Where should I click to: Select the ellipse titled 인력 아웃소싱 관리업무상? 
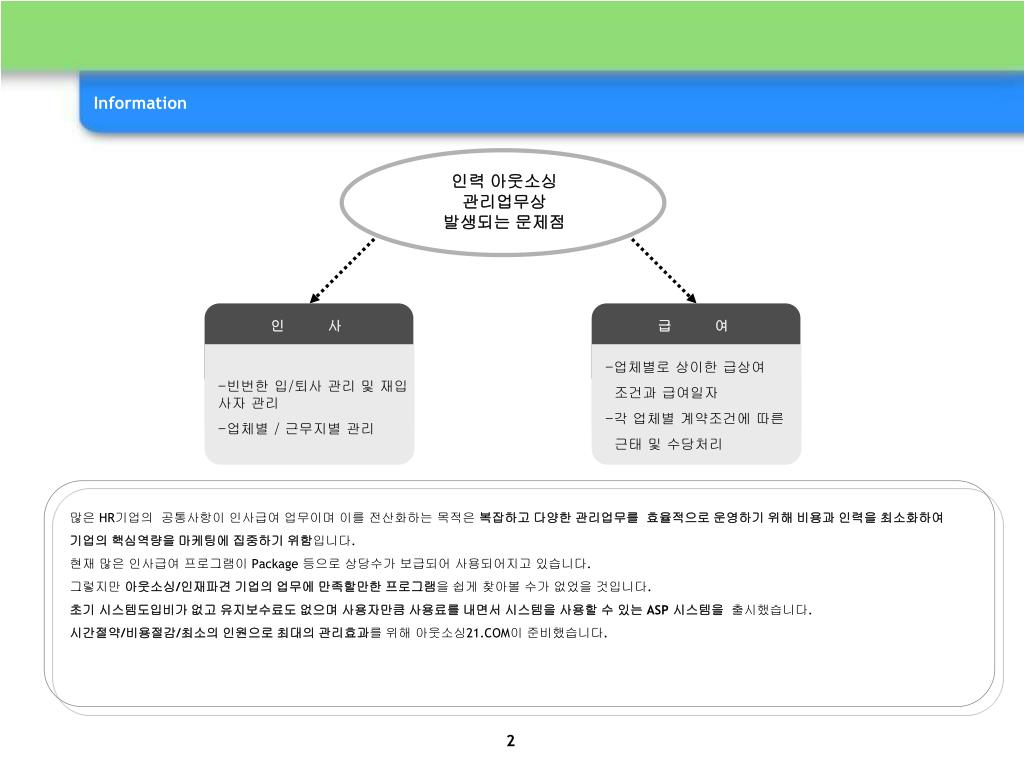click(503, 202)
